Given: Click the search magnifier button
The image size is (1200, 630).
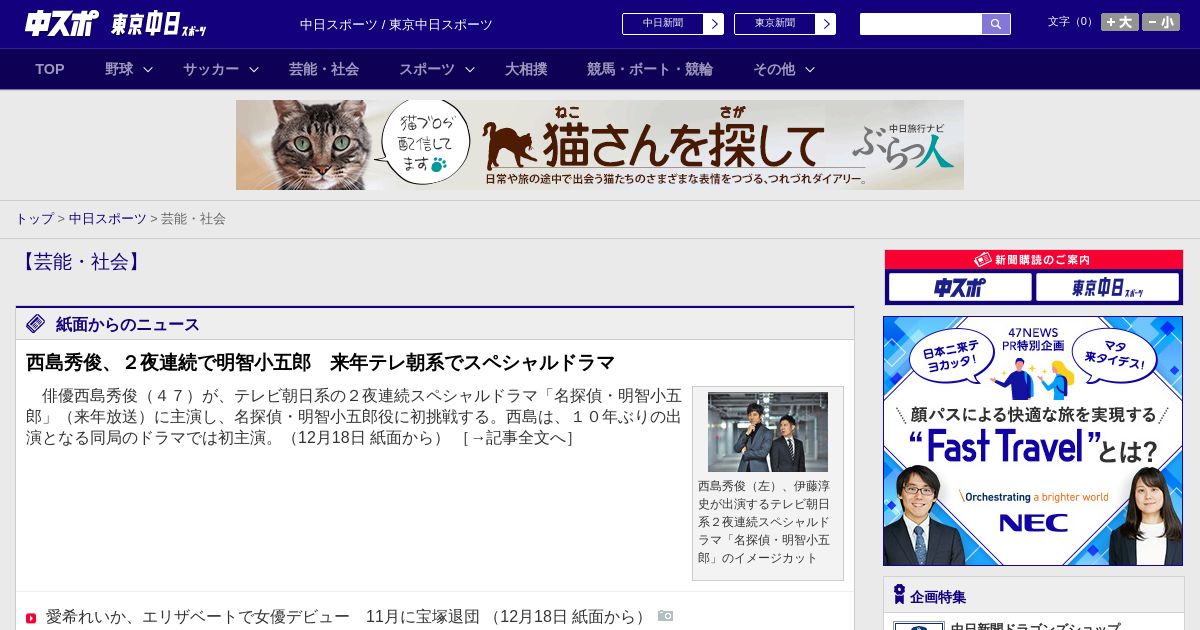Looking at the screenshot, I should pos(996,24).
